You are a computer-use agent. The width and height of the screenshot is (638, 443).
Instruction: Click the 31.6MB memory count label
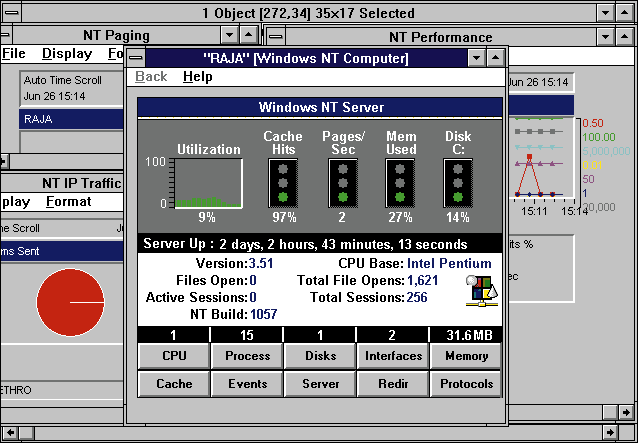pos(469,335)
